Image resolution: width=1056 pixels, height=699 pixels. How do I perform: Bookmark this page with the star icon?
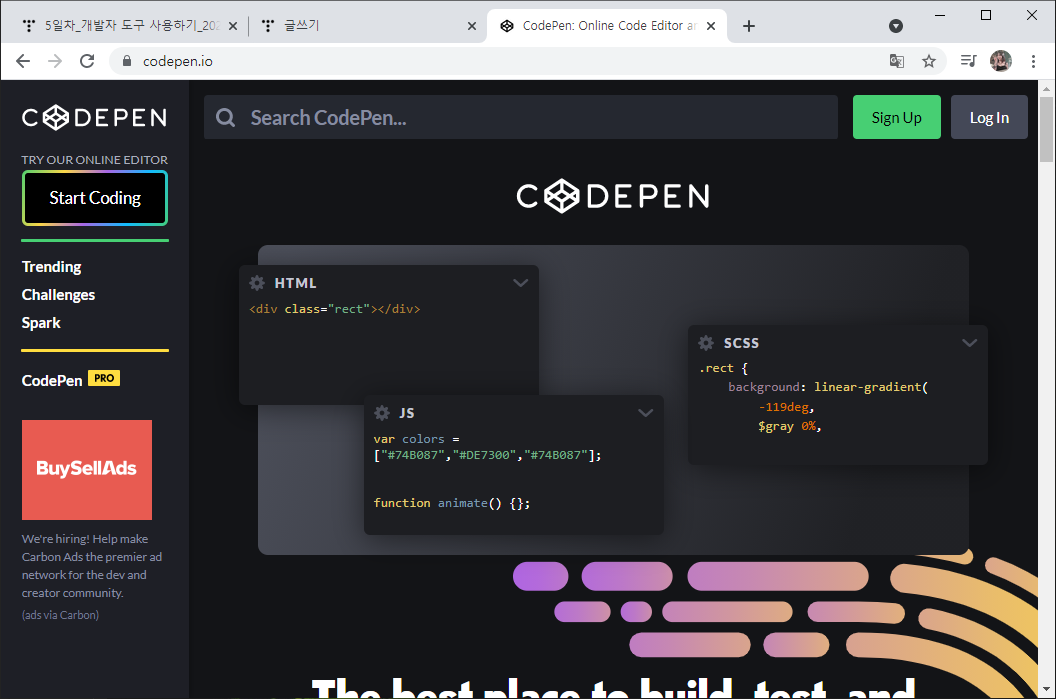929,61
